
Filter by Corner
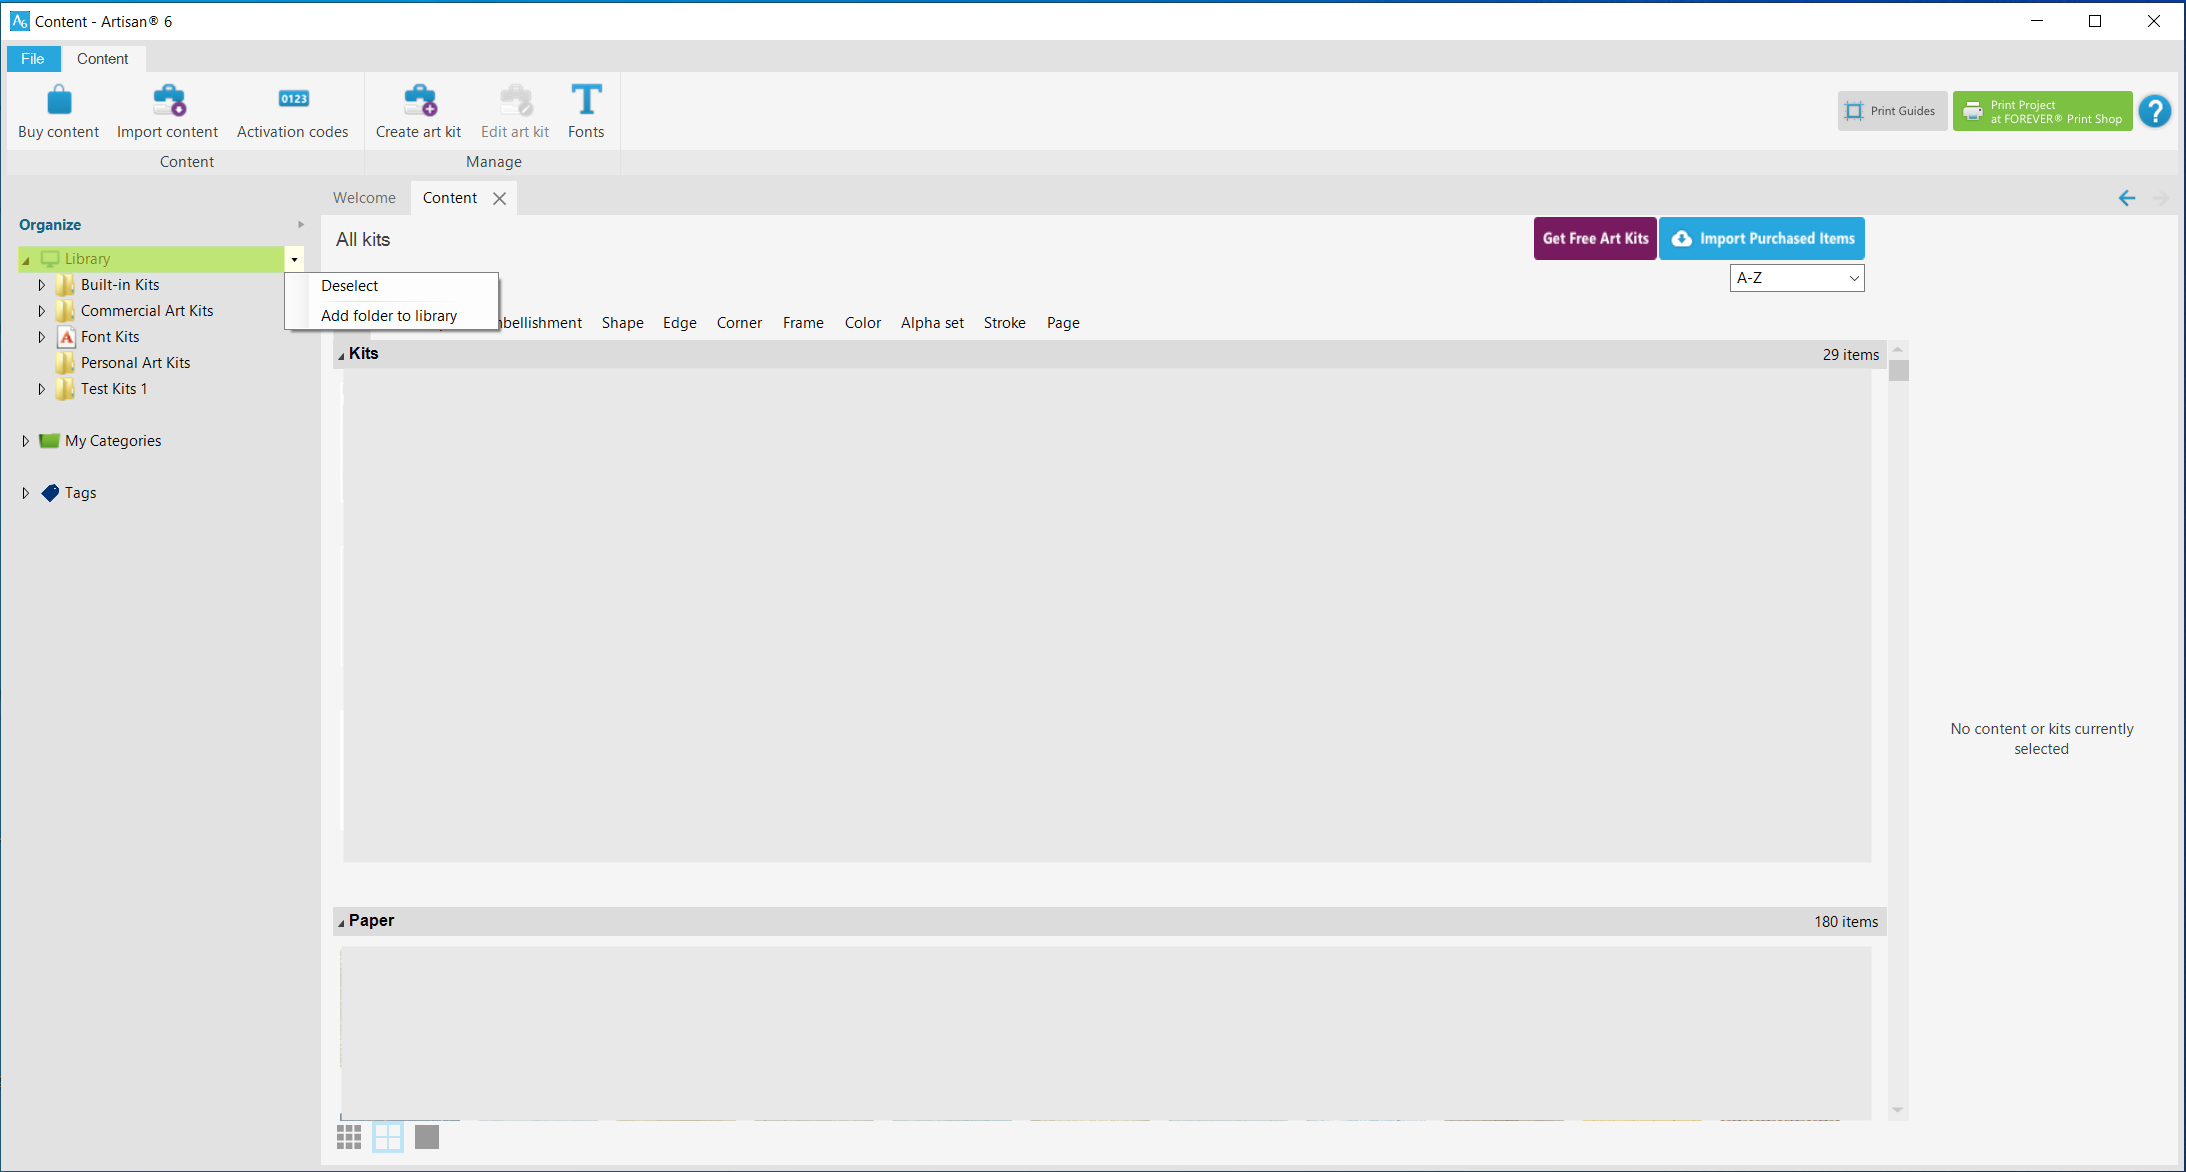tap(739, 323)
